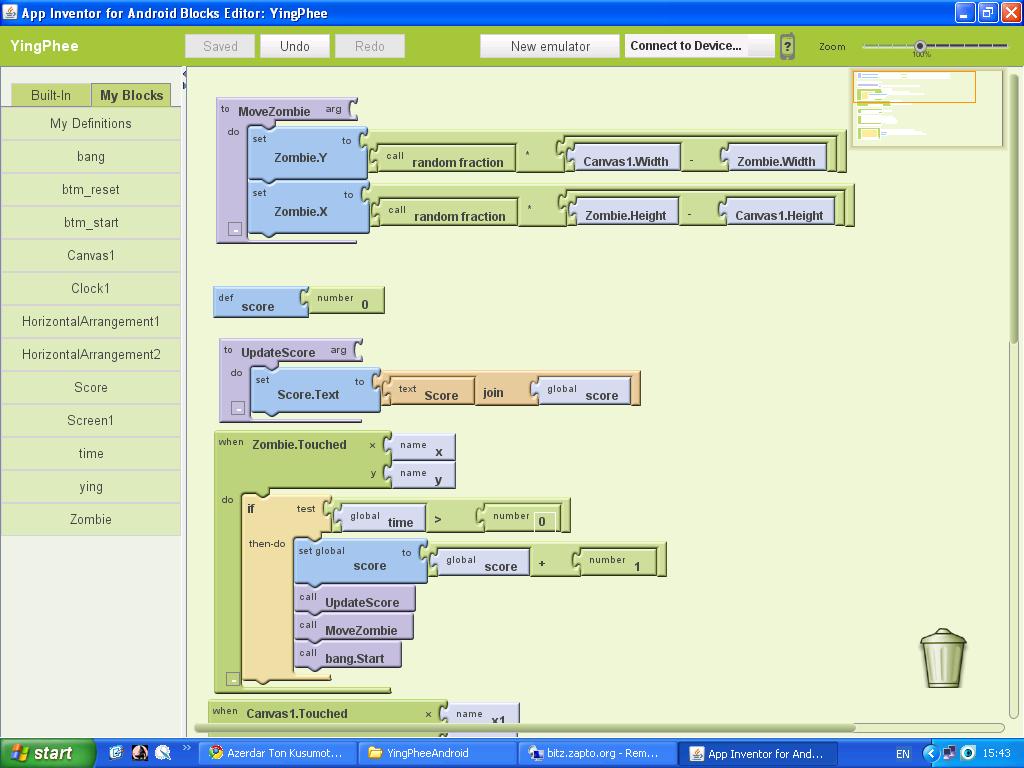Select the call bang.Start block
Viewport: 1024px width, 768px height.
tap(347, 655)
